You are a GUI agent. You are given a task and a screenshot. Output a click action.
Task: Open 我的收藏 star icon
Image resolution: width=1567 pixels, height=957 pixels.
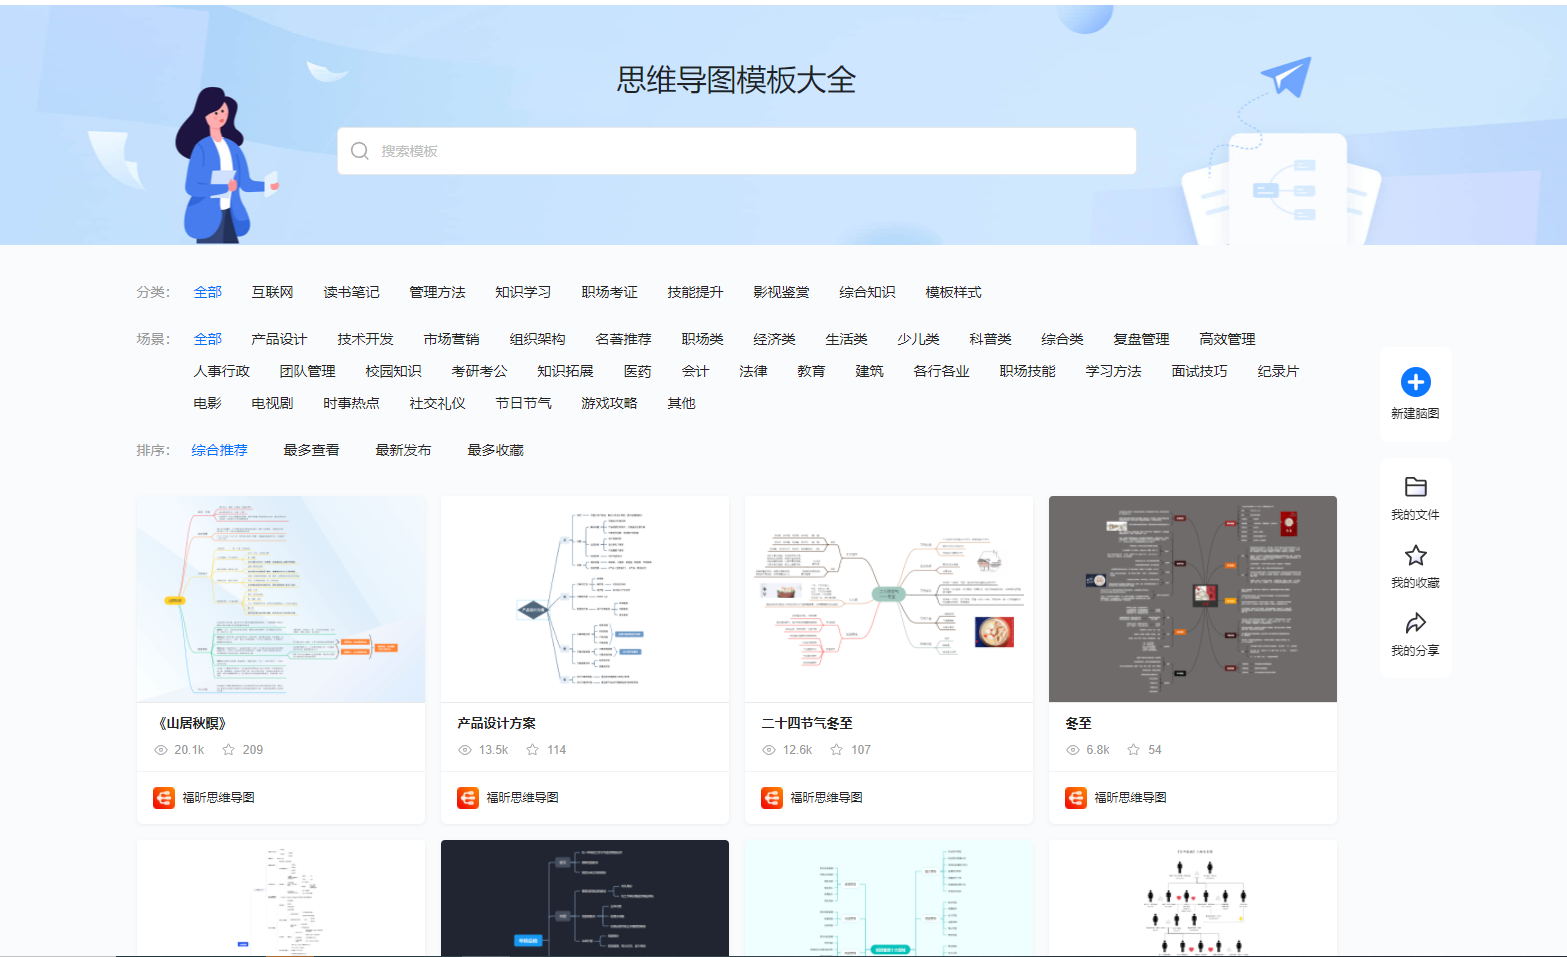(1415, 555)
